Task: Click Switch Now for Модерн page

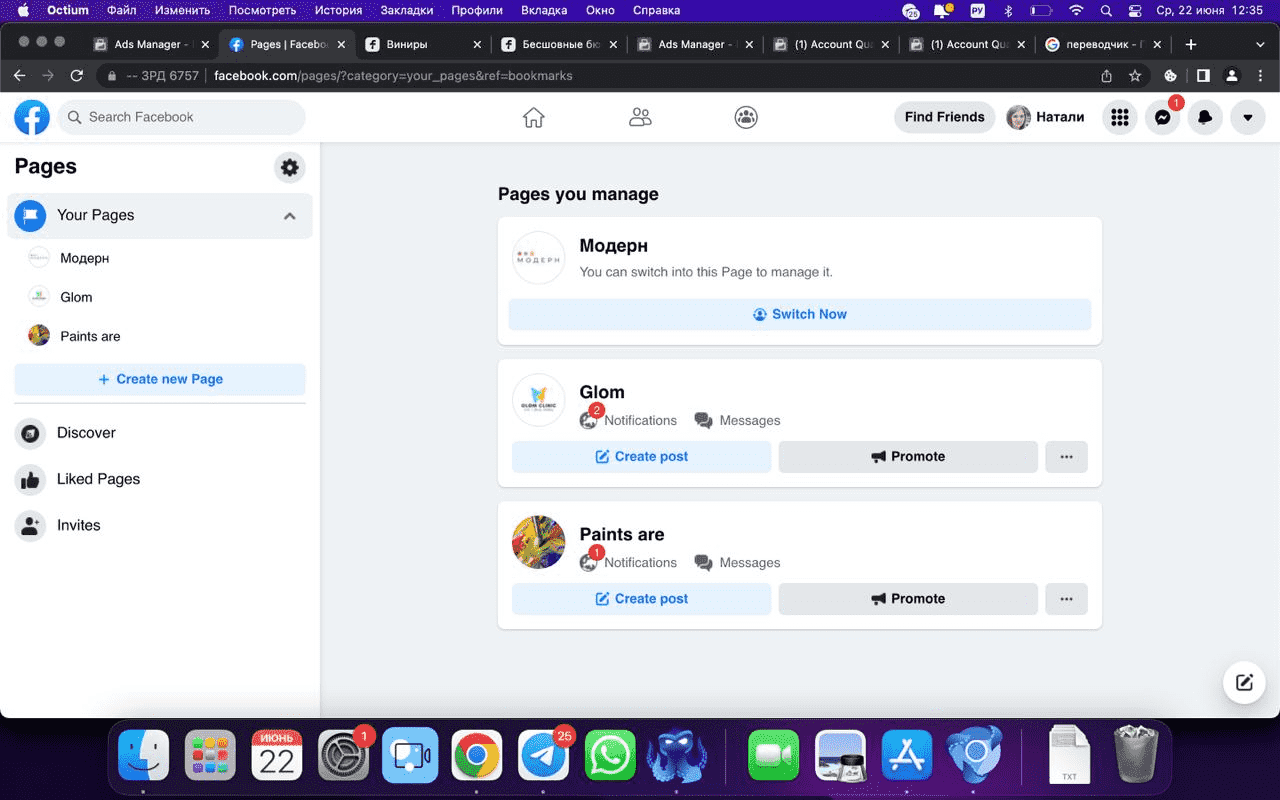Action: click(799, 314)
